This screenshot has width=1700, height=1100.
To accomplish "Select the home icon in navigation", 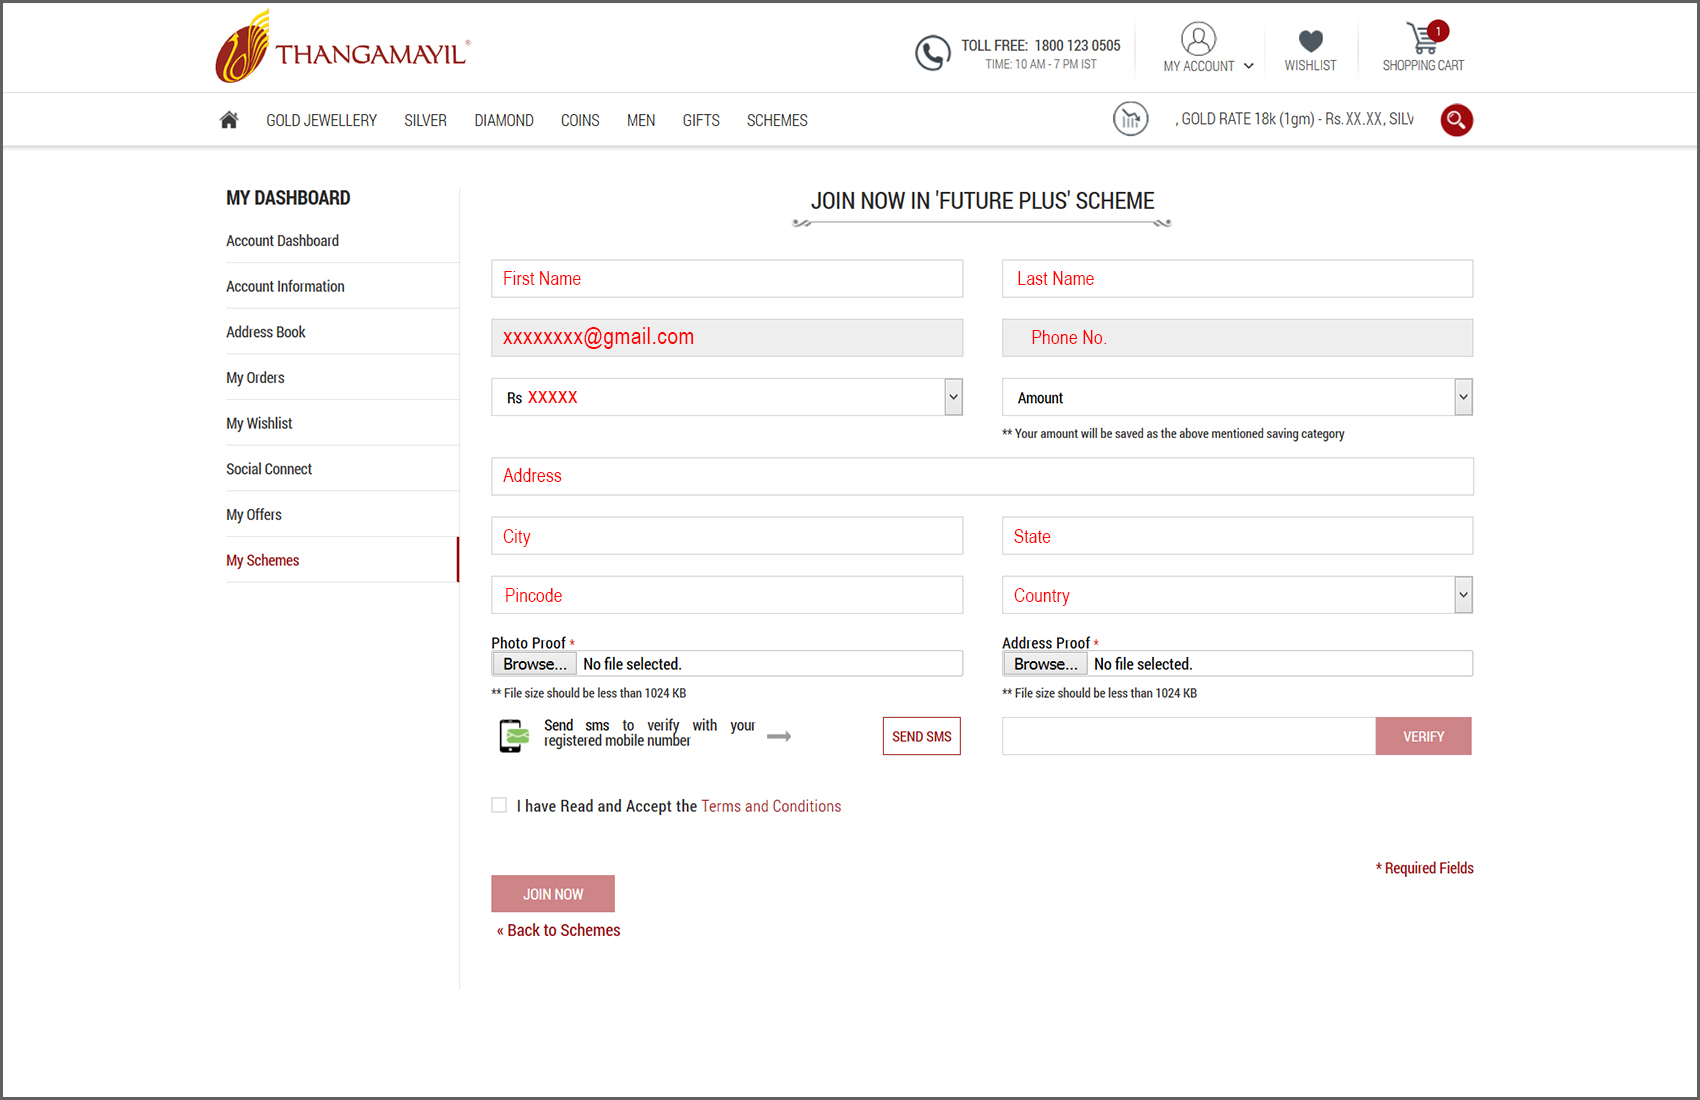I will point(228,119).
